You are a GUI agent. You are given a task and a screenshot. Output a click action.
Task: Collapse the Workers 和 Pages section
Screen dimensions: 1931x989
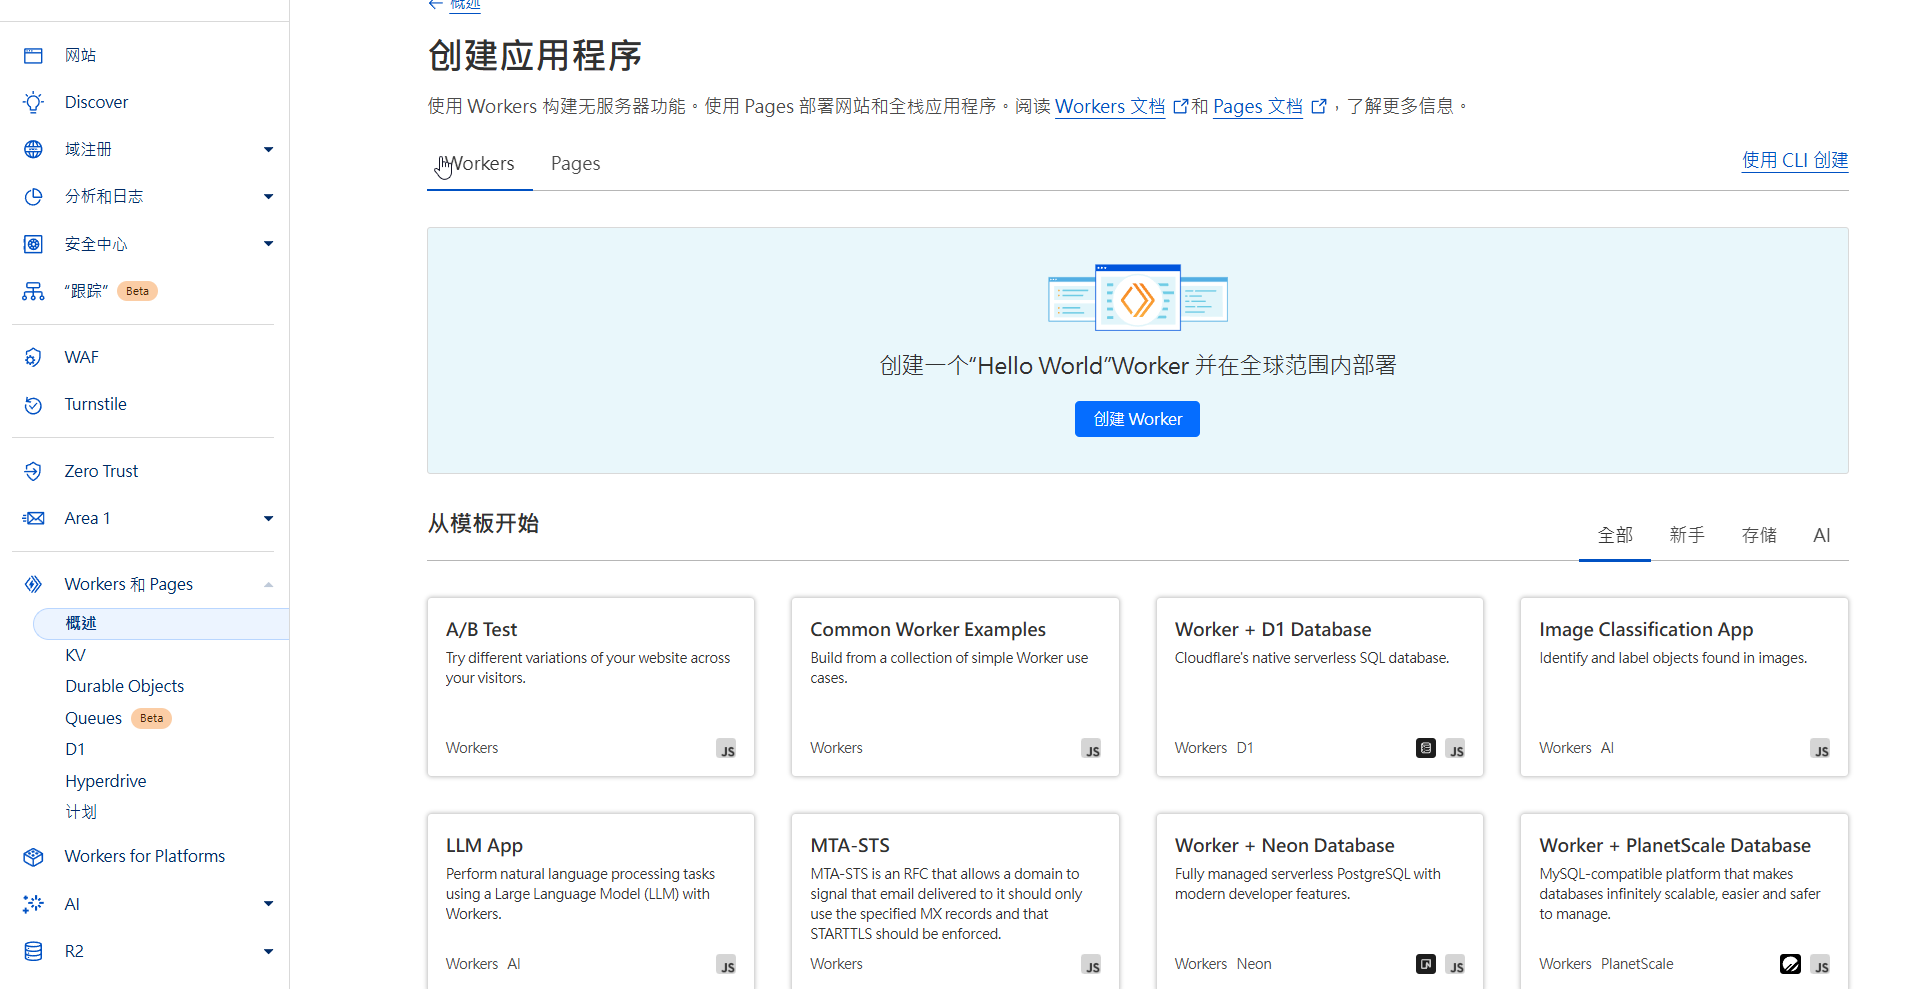(x=268, y=585)
